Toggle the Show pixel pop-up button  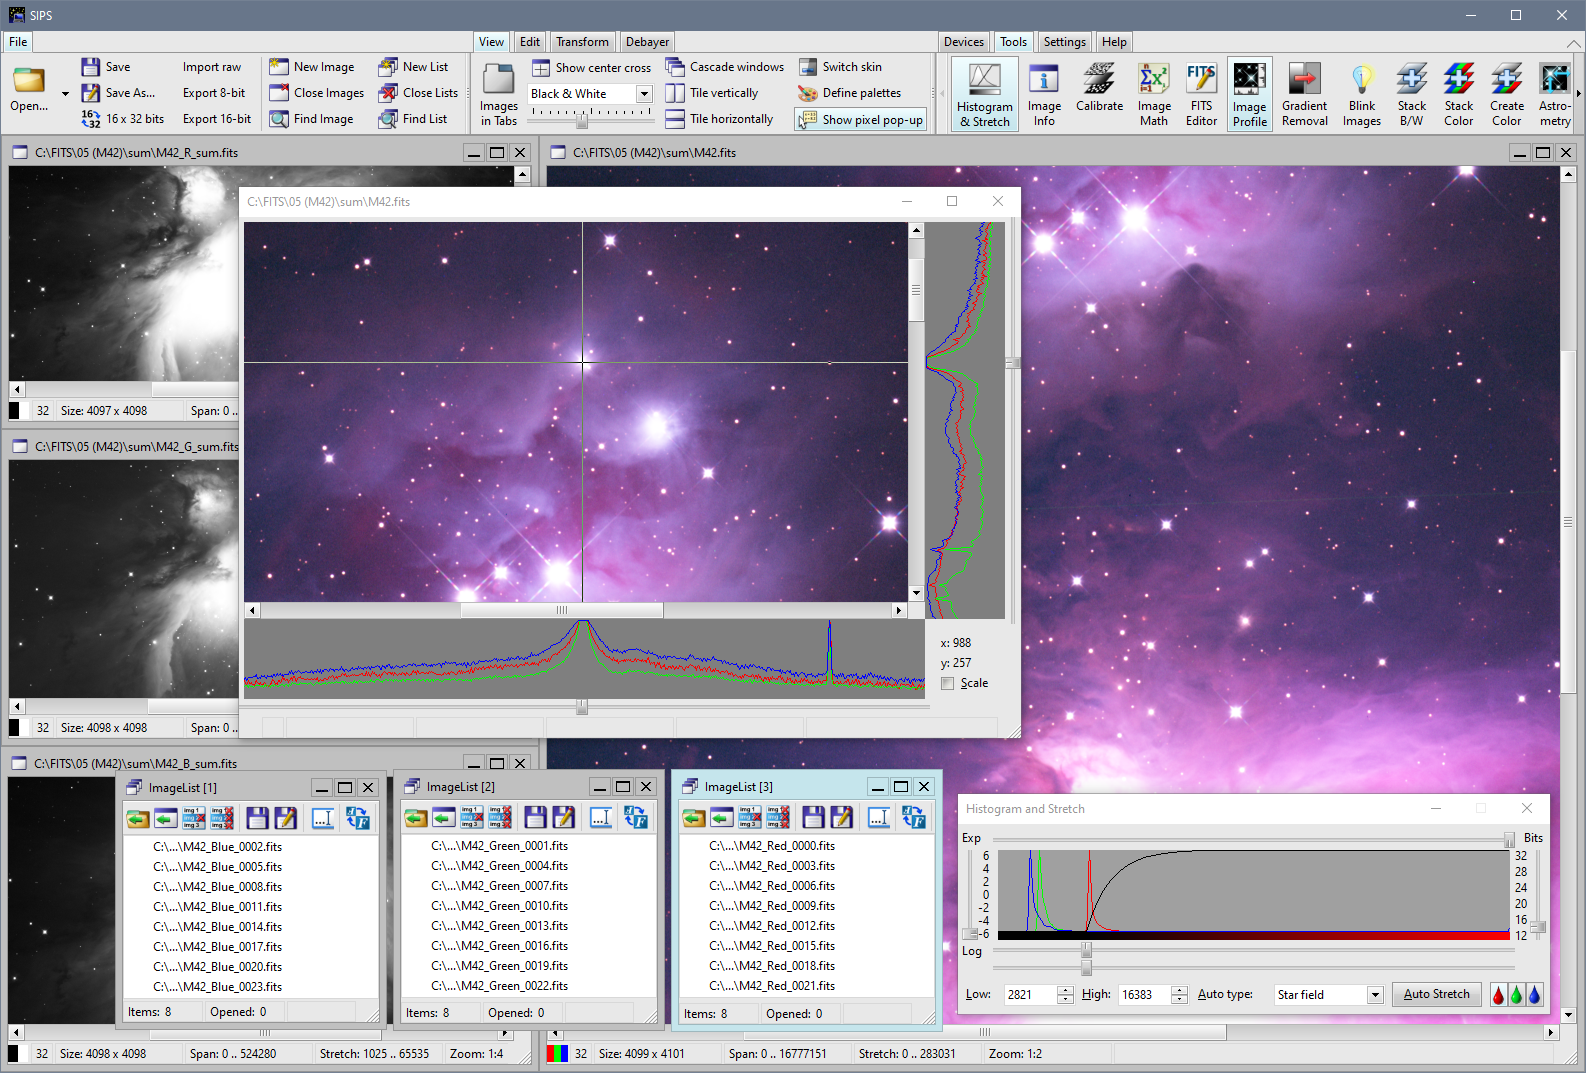(x=860, y=120)
